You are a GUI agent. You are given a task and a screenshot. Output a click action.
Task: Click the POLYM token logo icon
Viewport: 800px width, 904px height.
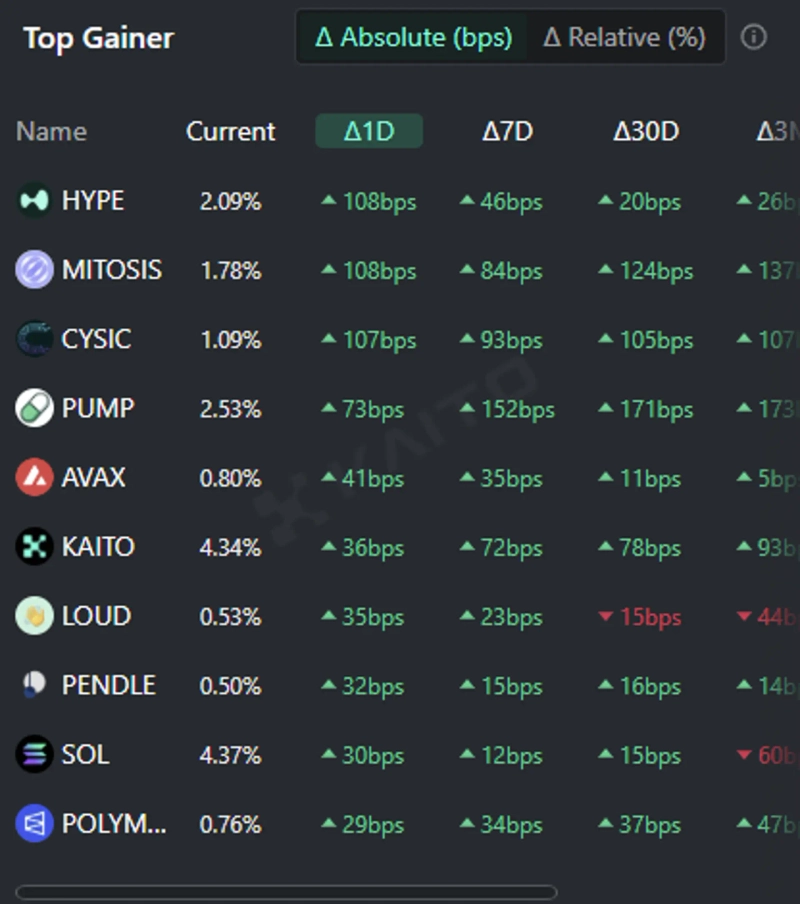coord(34,824)
